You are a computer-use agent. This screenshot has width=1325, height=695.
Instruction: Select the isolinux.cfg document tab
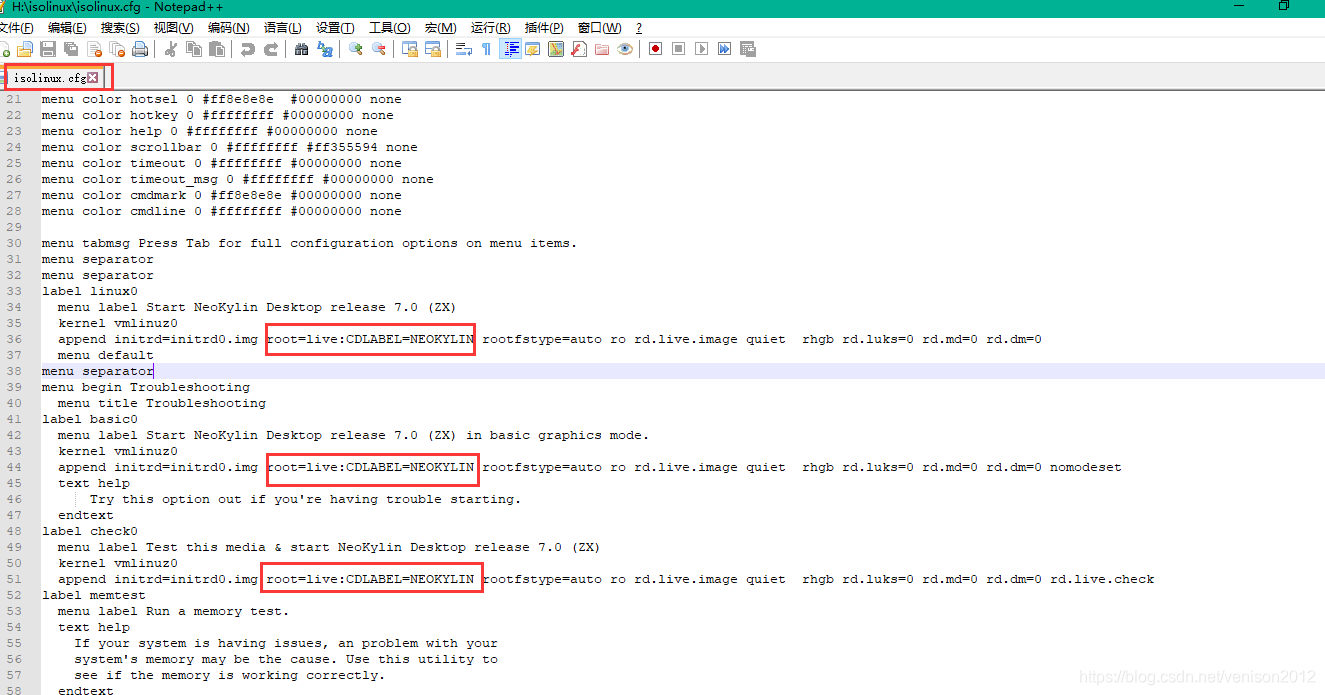[x=49, y=77]
